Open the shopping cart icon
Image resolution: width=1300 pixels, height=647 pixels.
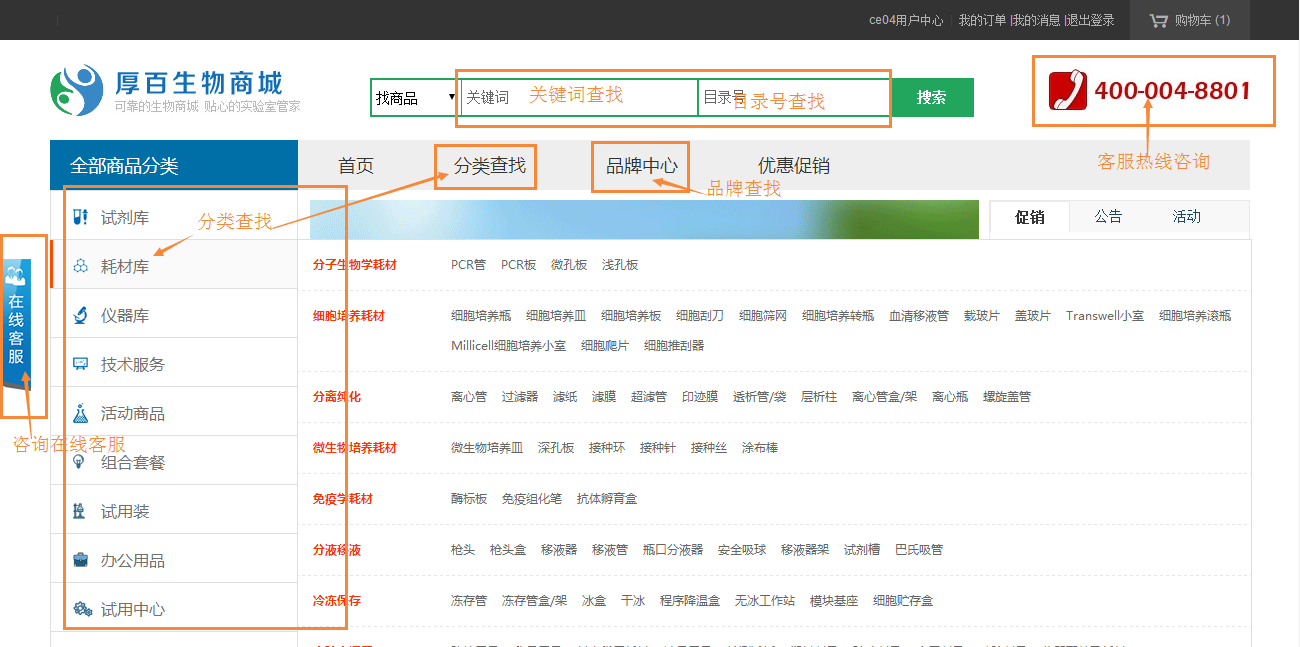tap(1158, 20)
